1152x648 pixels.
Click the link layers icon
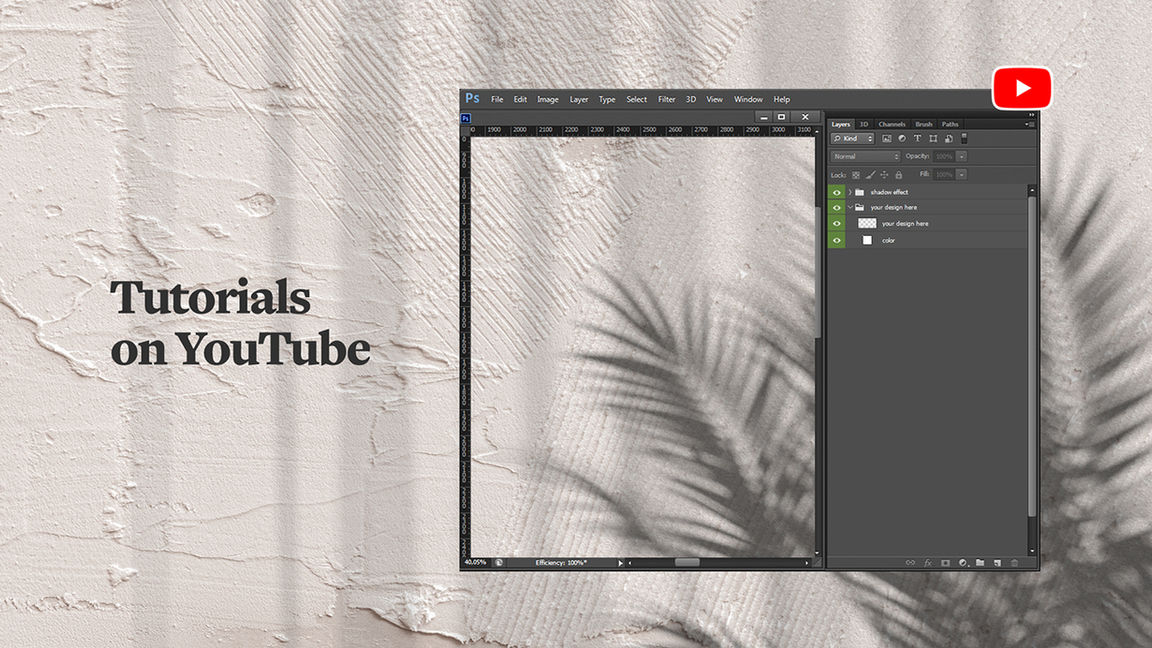[910, 563]
